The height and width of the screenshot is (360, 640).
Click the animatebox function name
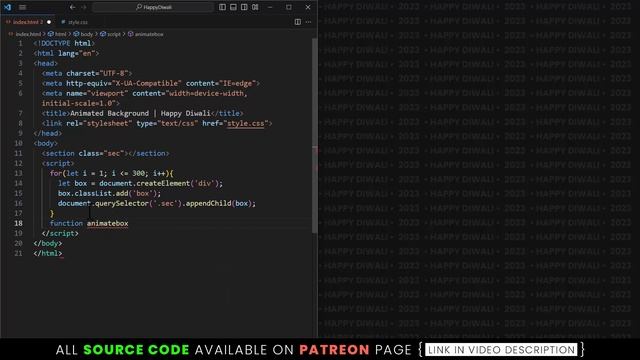tap(107, 223)
